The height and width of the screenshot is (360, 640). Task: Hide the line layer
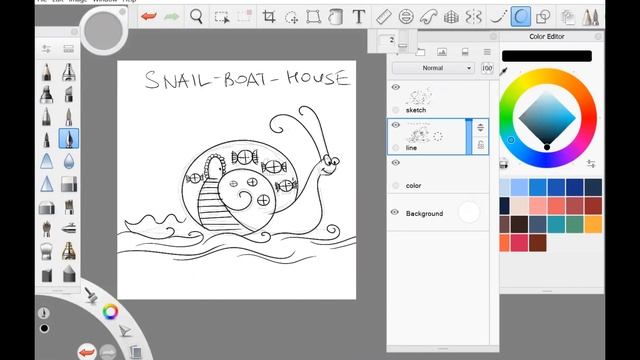pyautogui.click(x=396, y=125)
